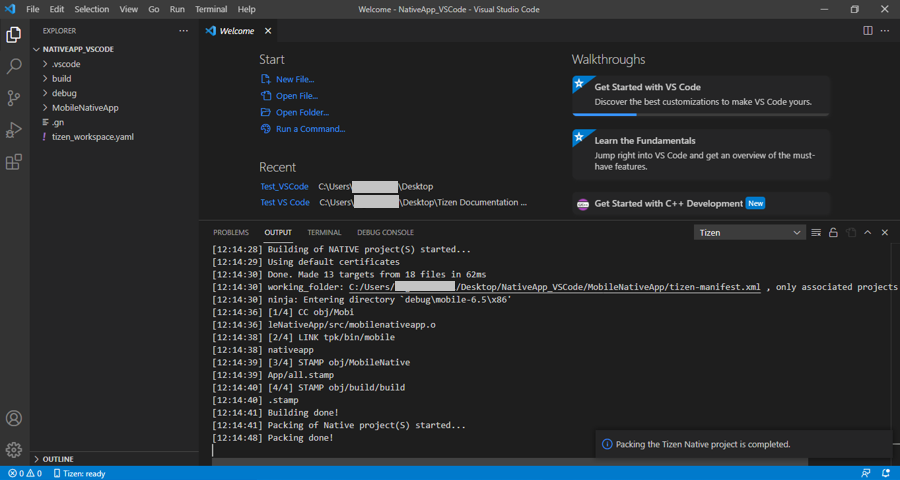900x480 pixels.
Task: Click the Open Folder... link
Action: tap(302, 112)
